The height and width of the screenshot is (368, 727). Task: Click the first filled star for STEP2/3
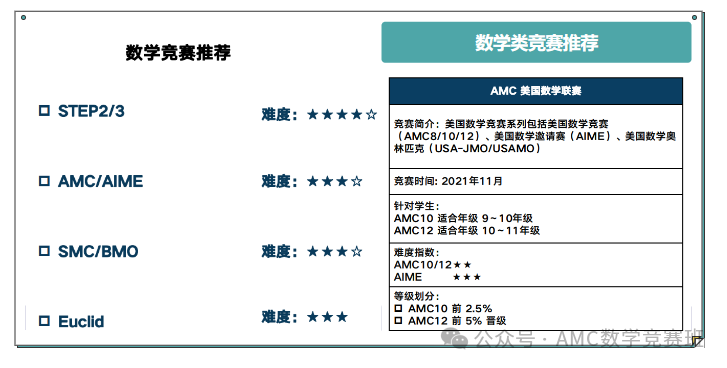pyautogui.click(x=313, y=114)
